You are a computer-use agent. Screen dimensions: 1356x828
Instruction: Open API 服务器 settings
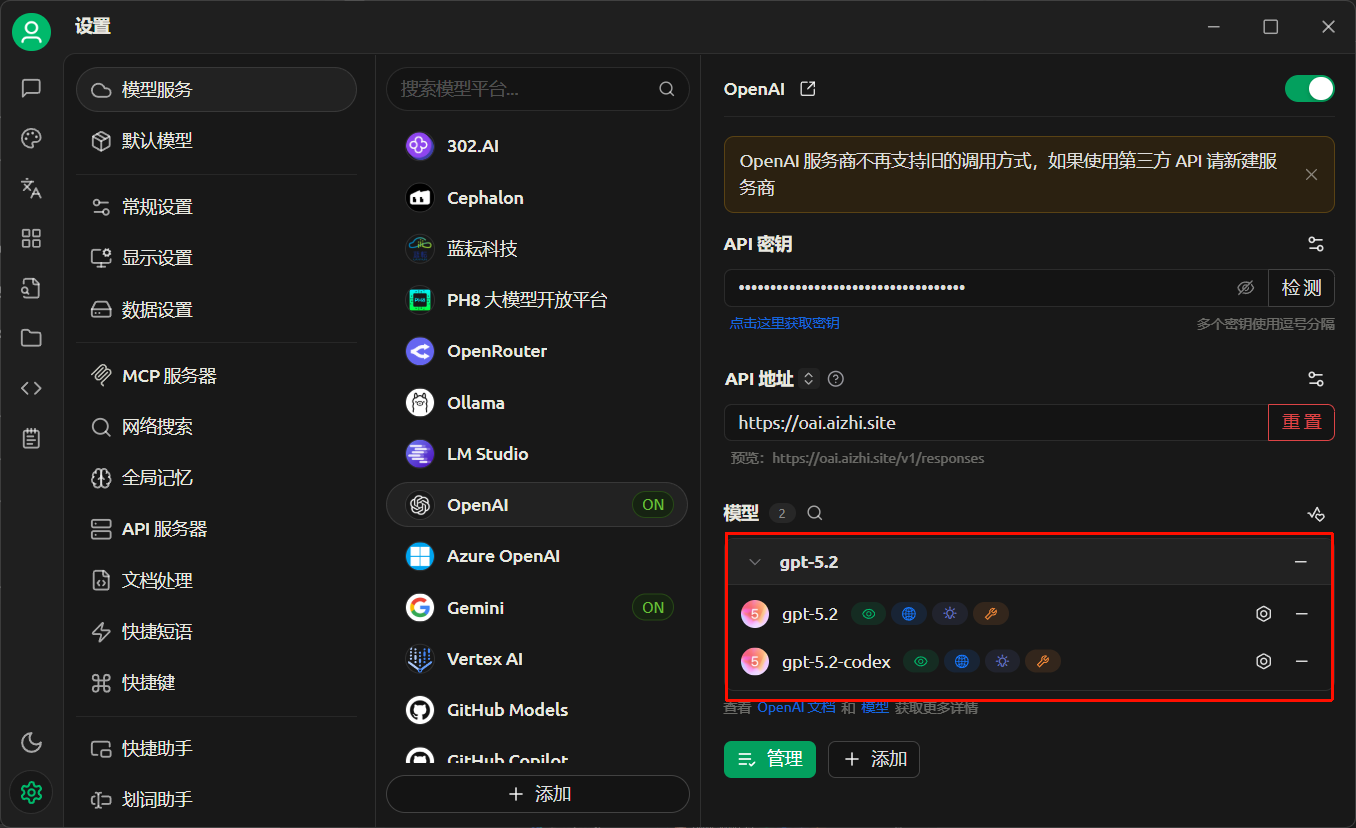point(216,529)
